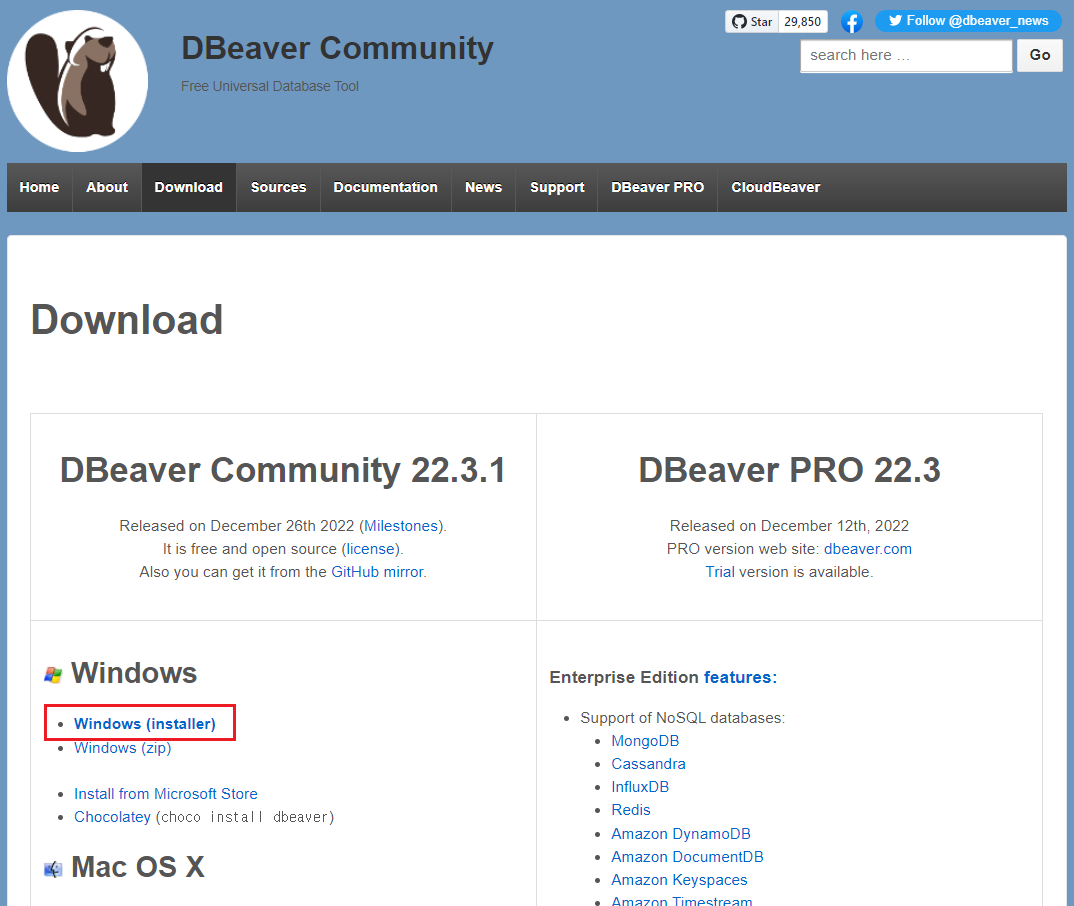The height and width of the screenshot is (906, 1074).
Task: Open the Cassandra link
Action: pyautogui.click(x=648, y=764)
